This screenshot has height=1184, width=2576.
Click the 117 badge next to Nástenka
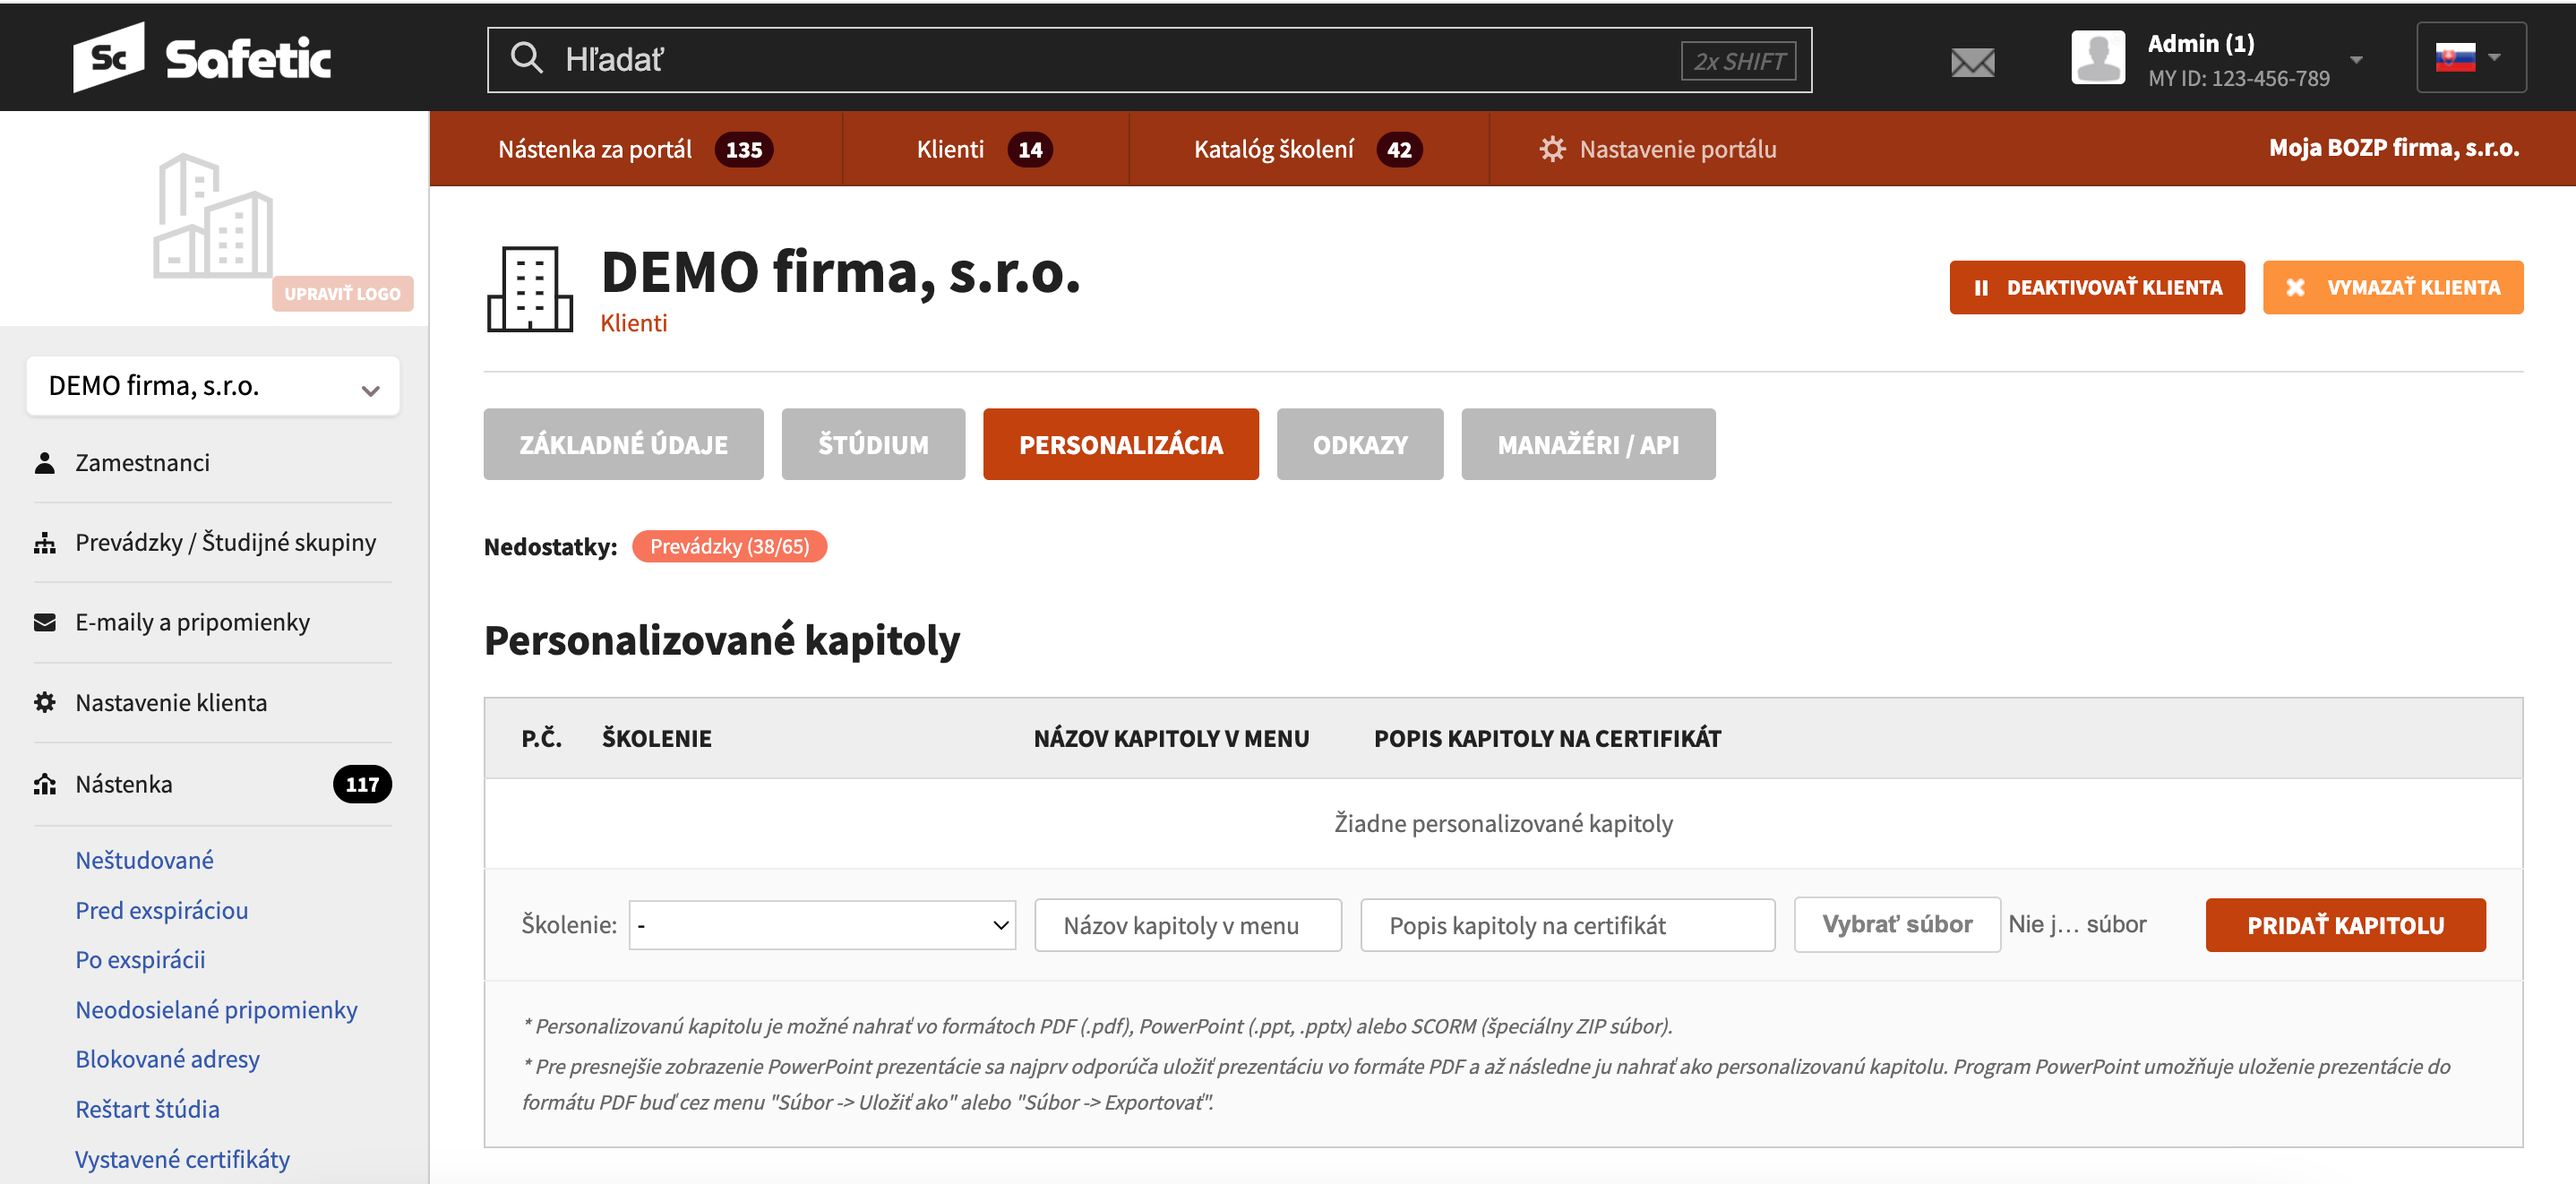tap(362, 785)
